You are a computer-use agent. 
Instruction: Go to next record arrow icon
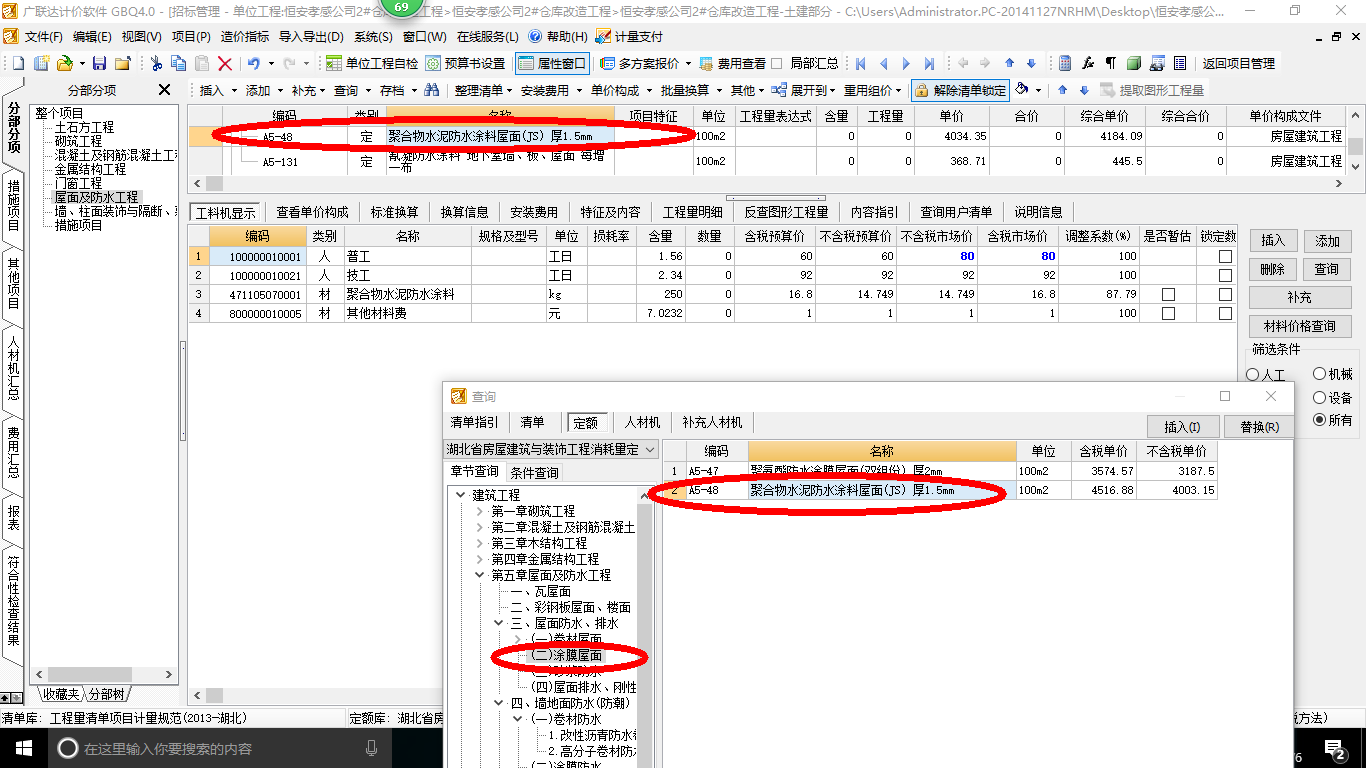(x=906, y=63)
